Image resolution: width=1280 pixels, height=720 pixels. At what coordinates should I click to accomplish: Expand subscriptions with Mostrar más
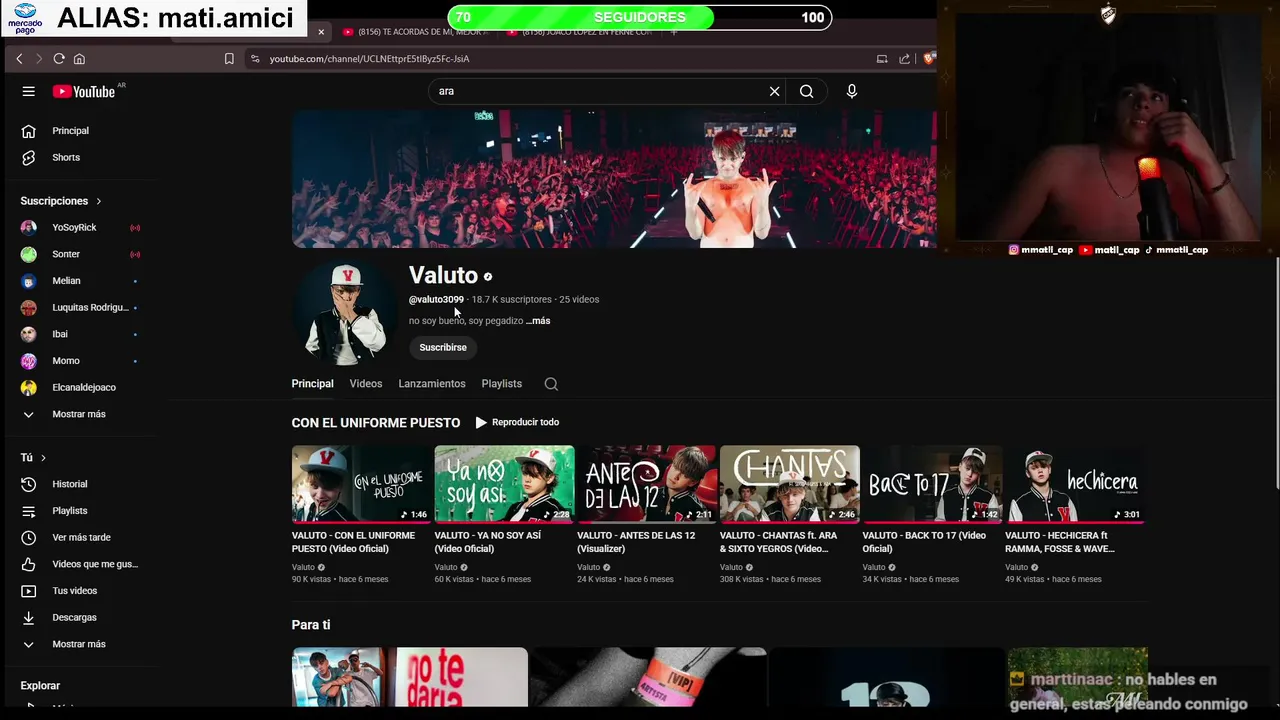[x=80, y=414]
